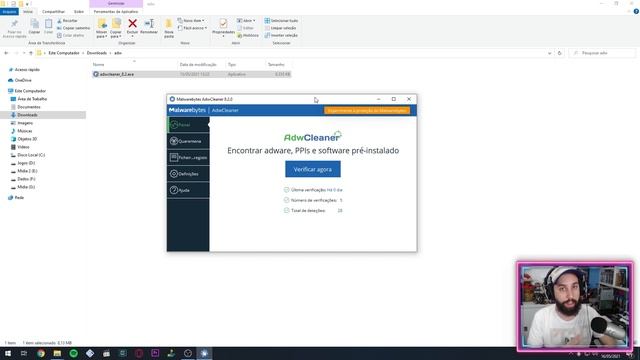640x360 pixels.
Task: Select Músicas in navigation pane
Action: 24,131
